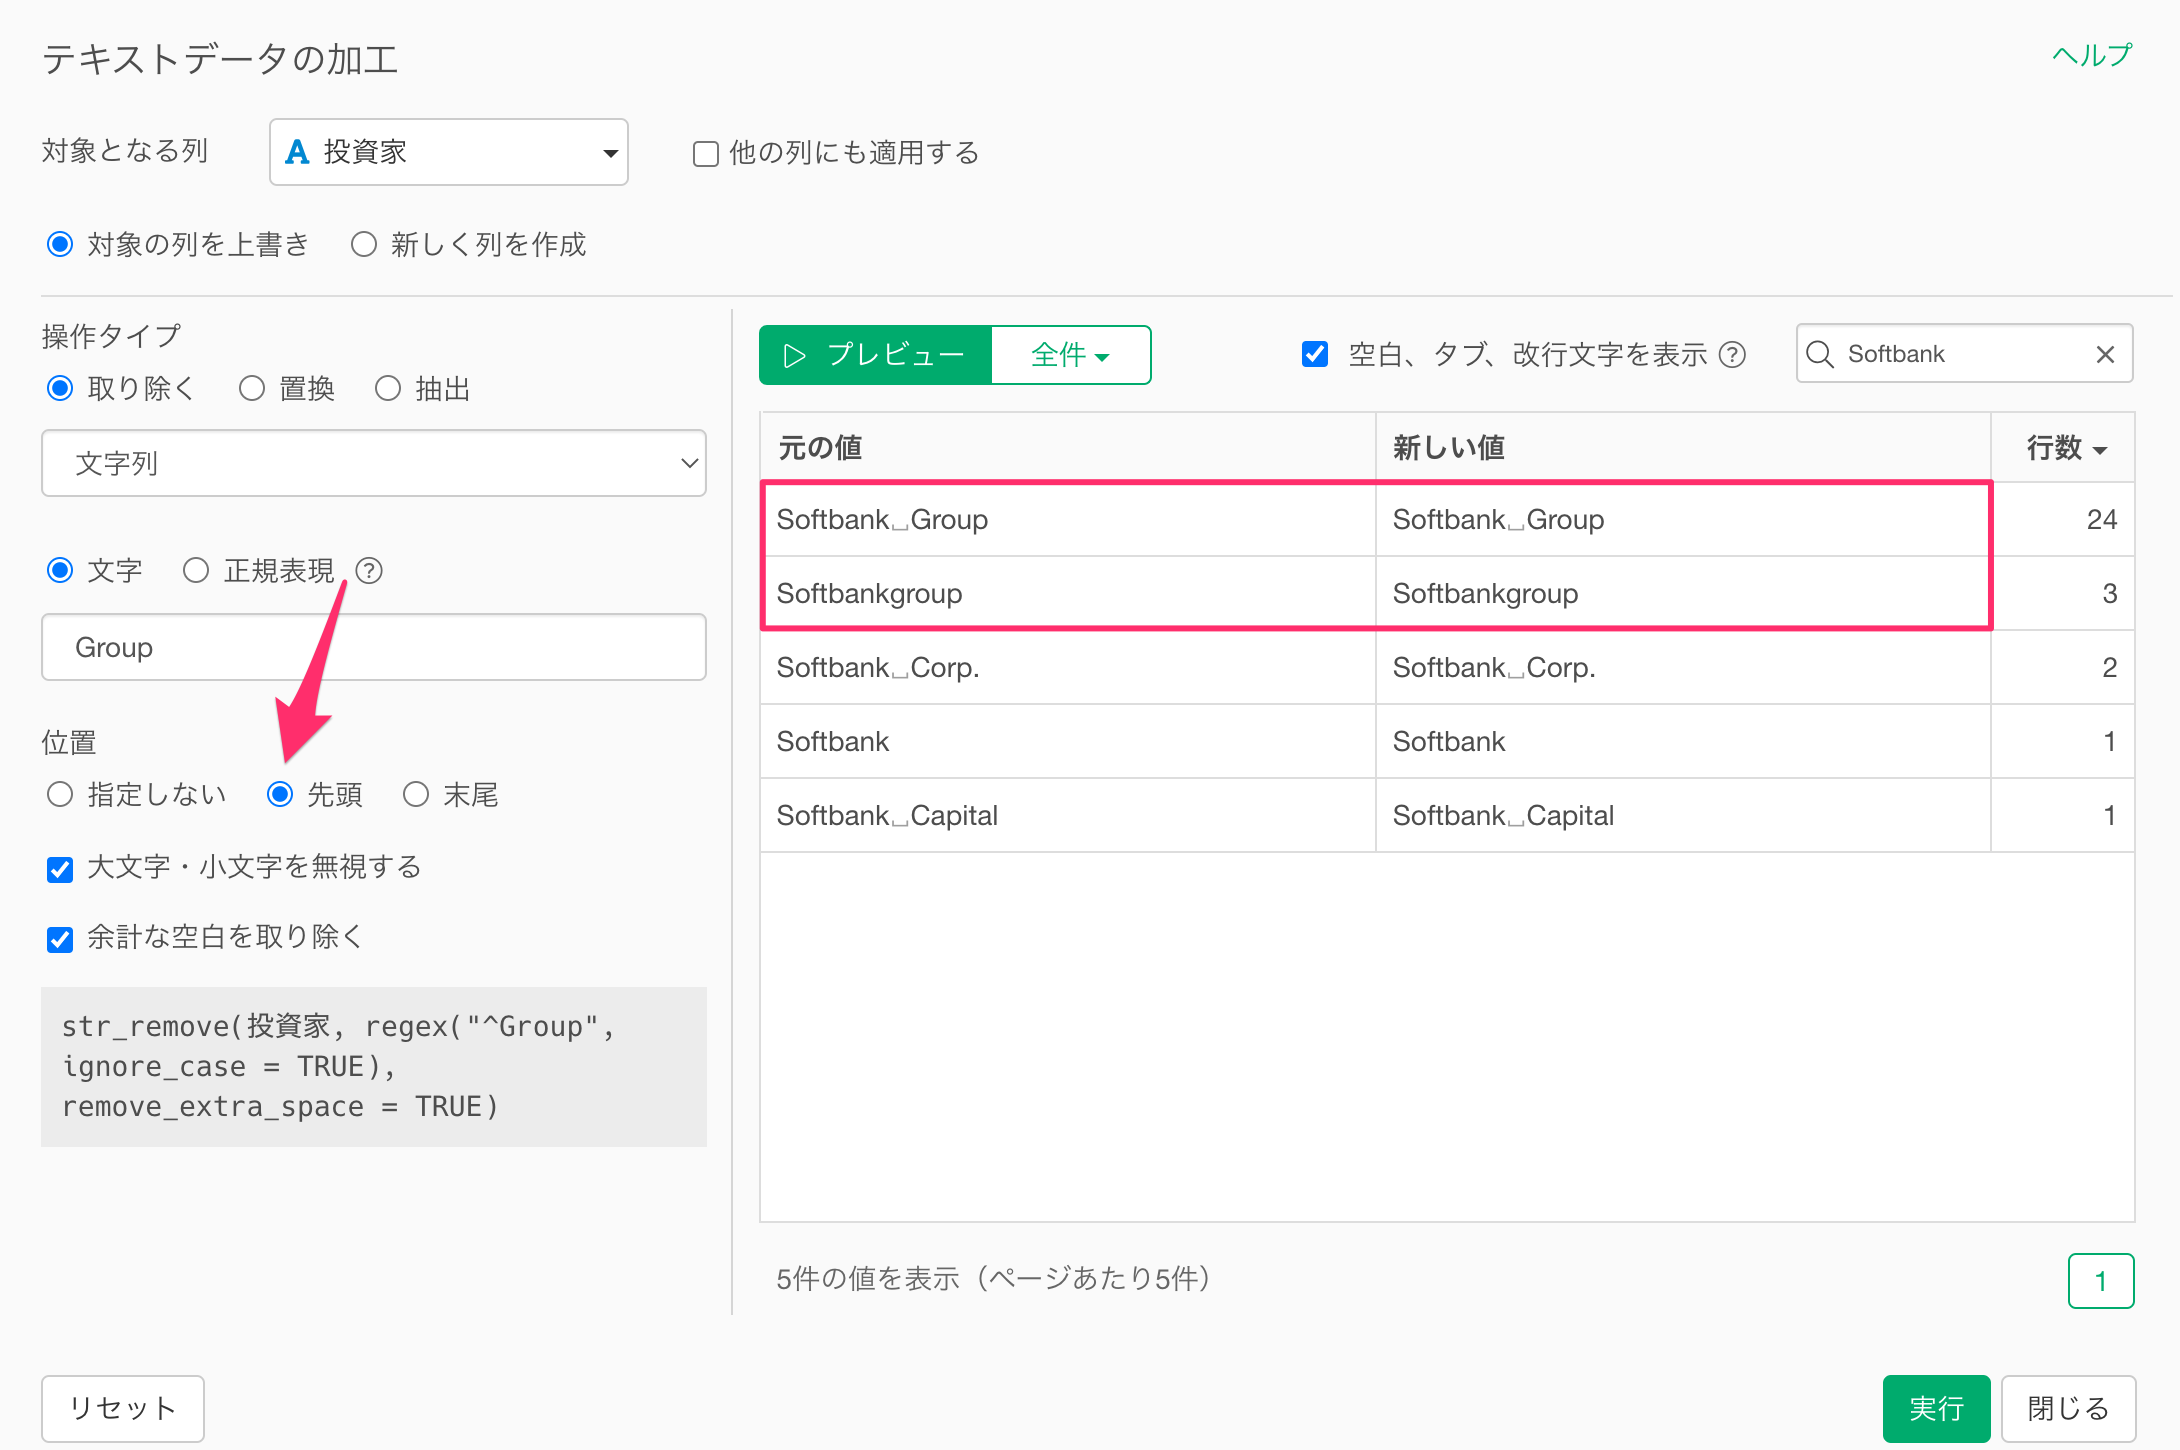This screenshot has height=1450, width=2180.
Task: Click the magnifier search icon
Action: point(1820,354)
